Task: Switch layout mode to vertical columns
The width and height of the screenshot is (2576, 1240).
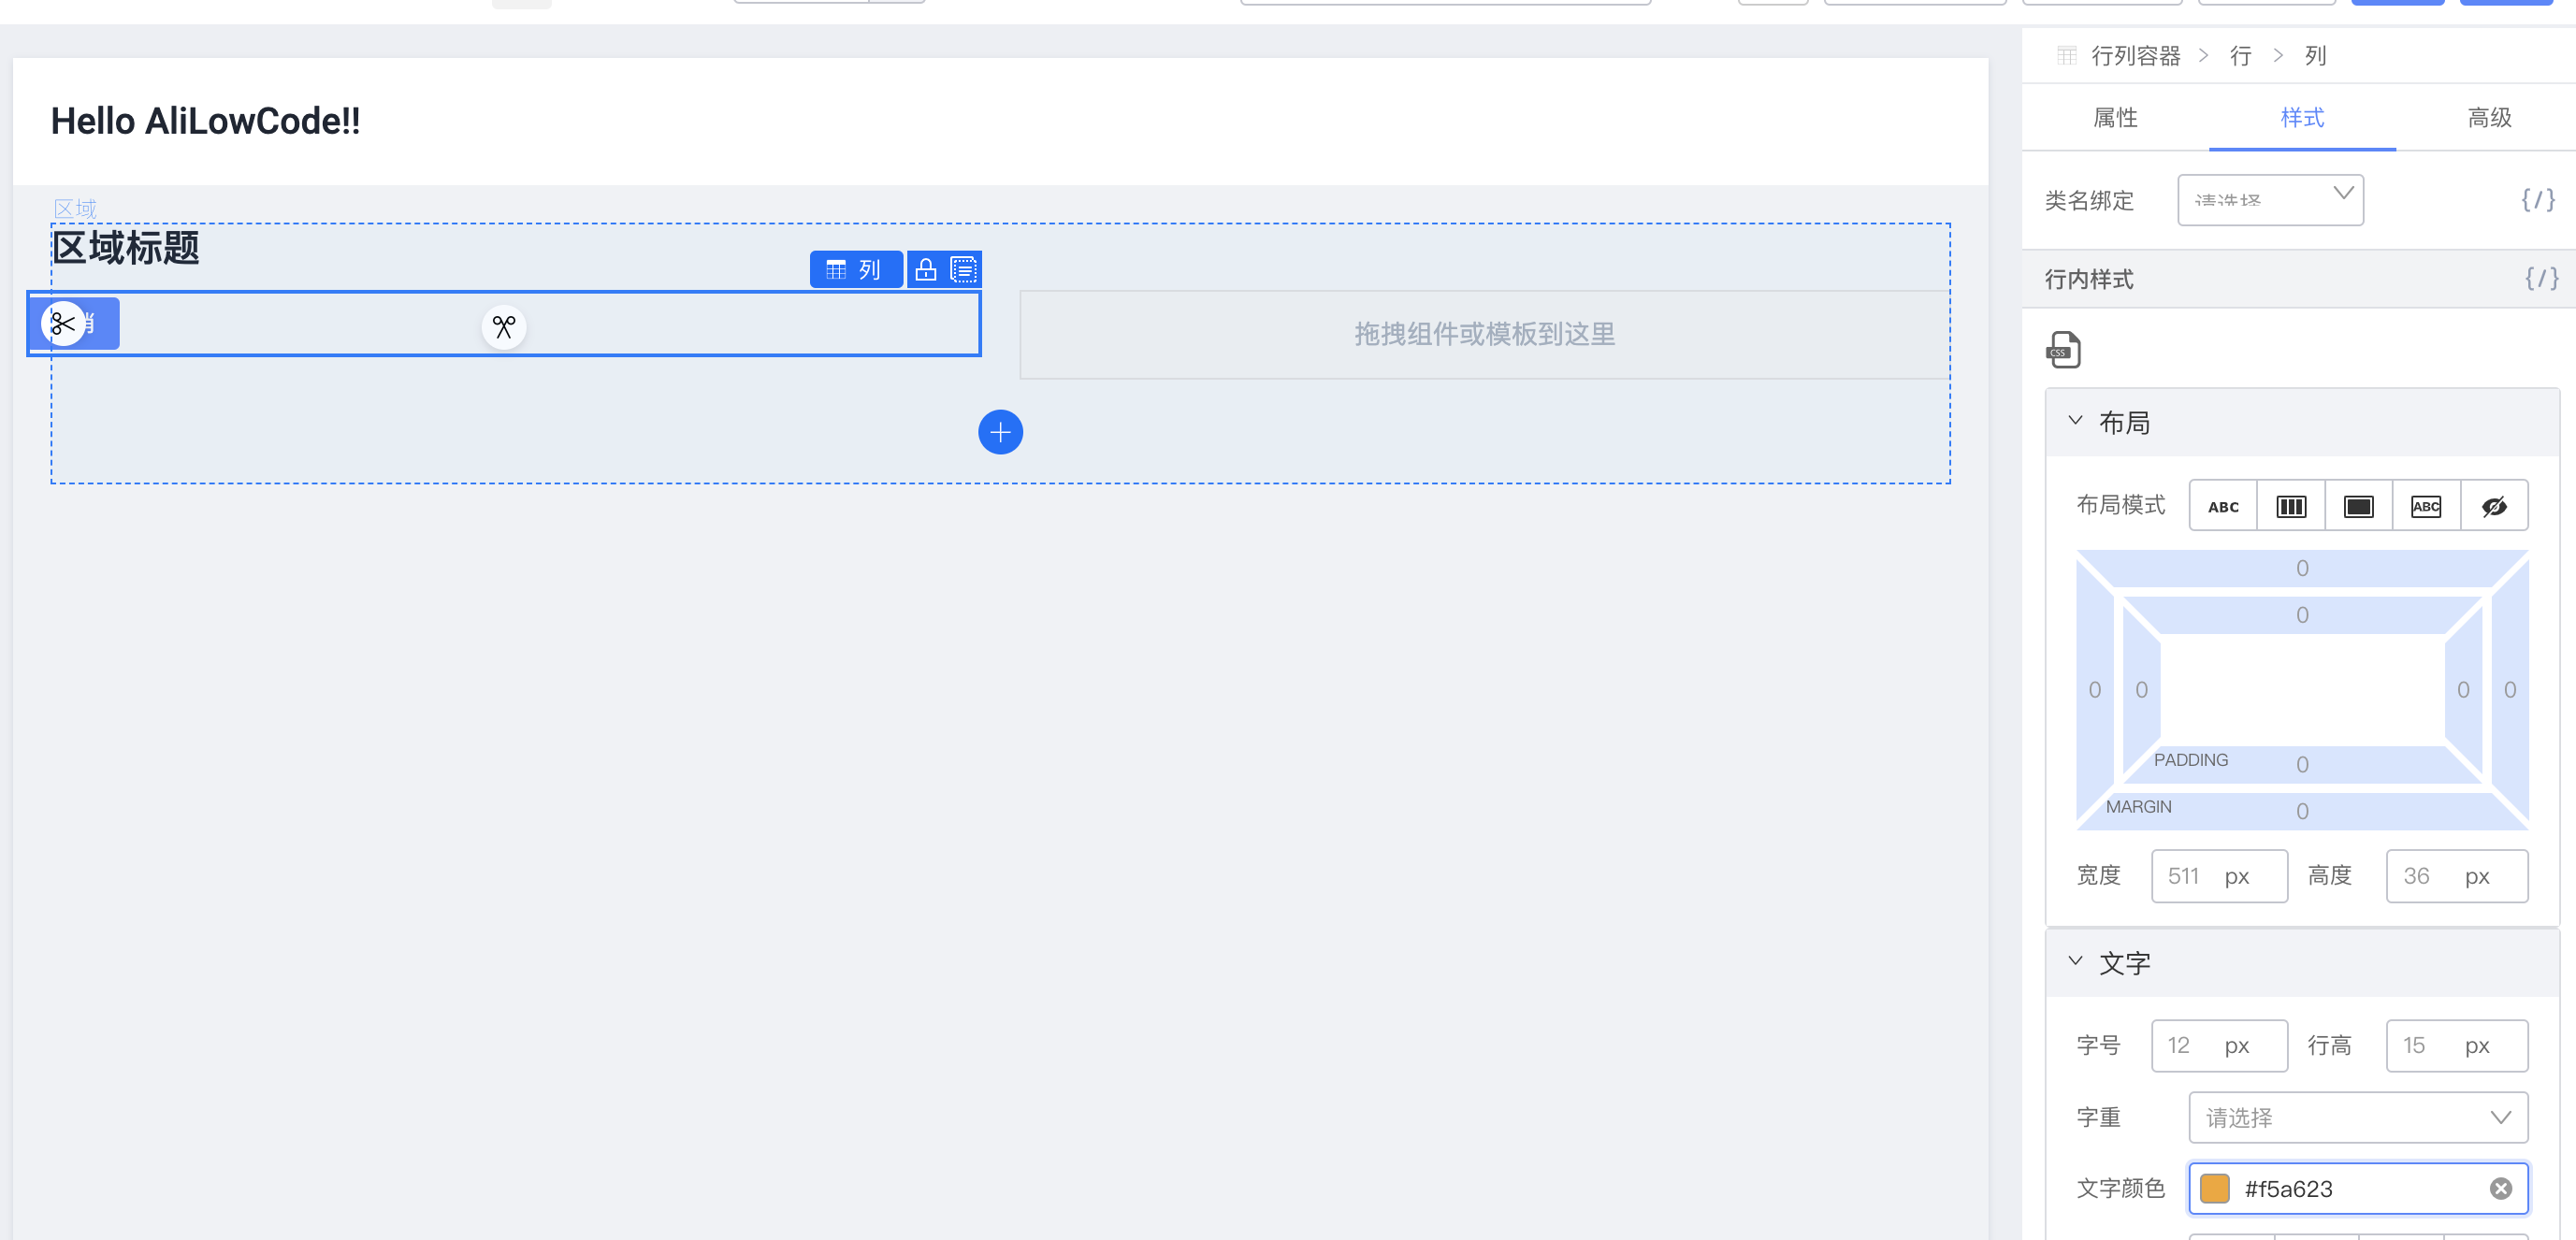Action: click(x=2290, y=505)
